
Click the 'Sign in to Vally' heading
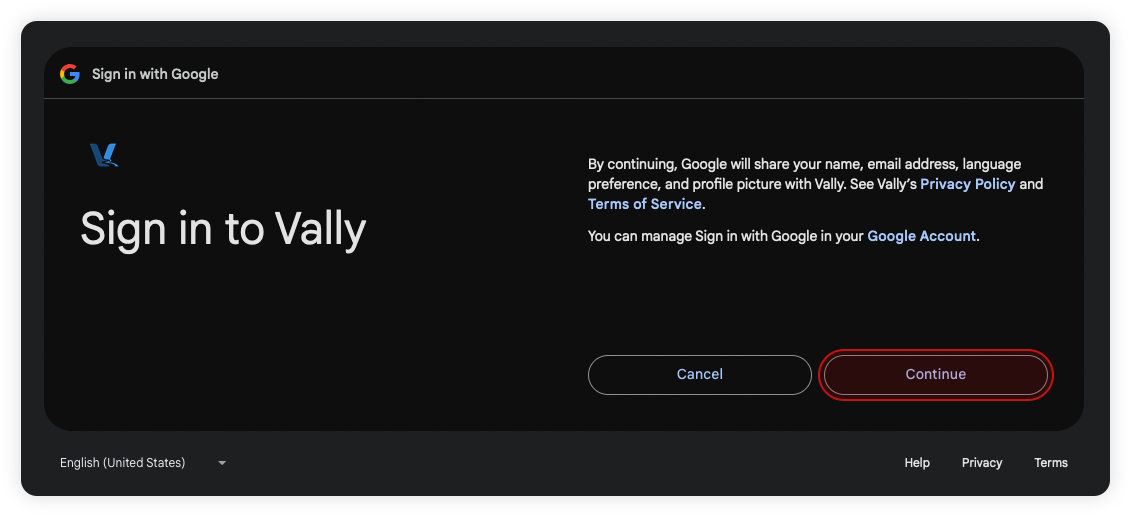click(223, 229)
